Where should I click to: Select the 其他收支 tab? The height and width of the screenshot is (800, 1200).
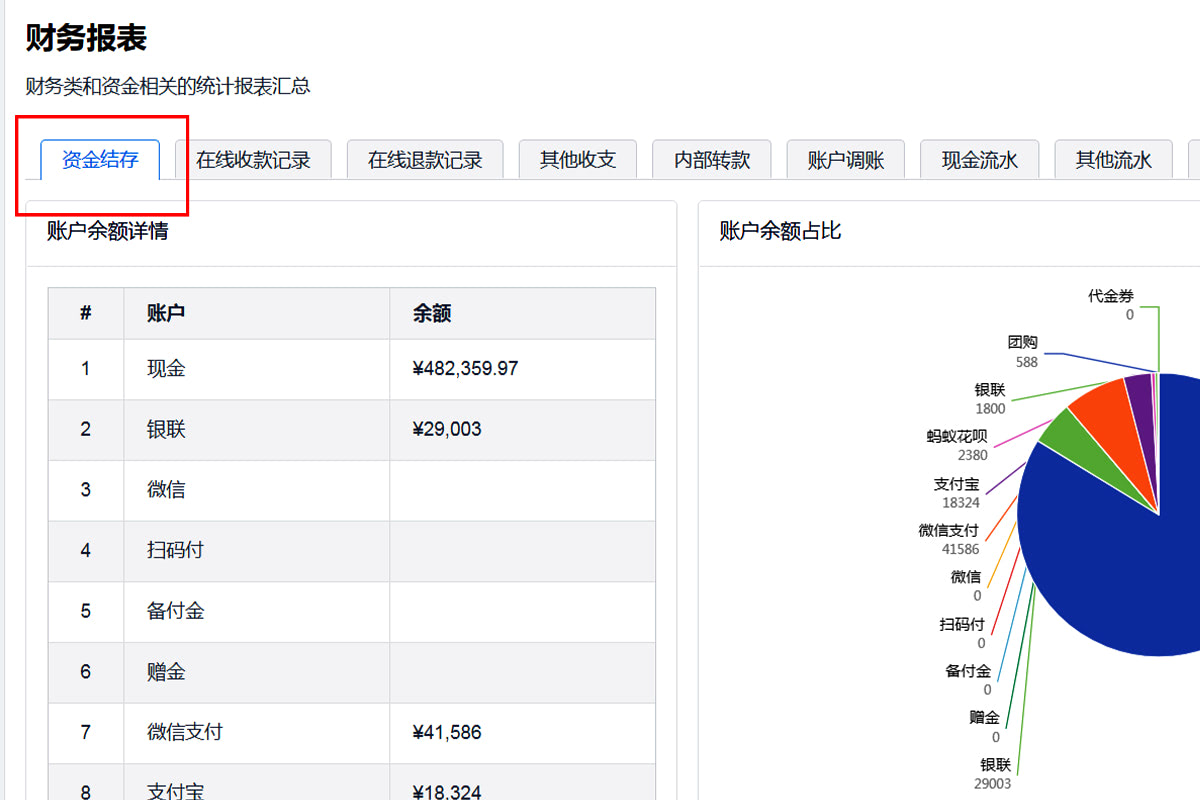coord(577,159)
